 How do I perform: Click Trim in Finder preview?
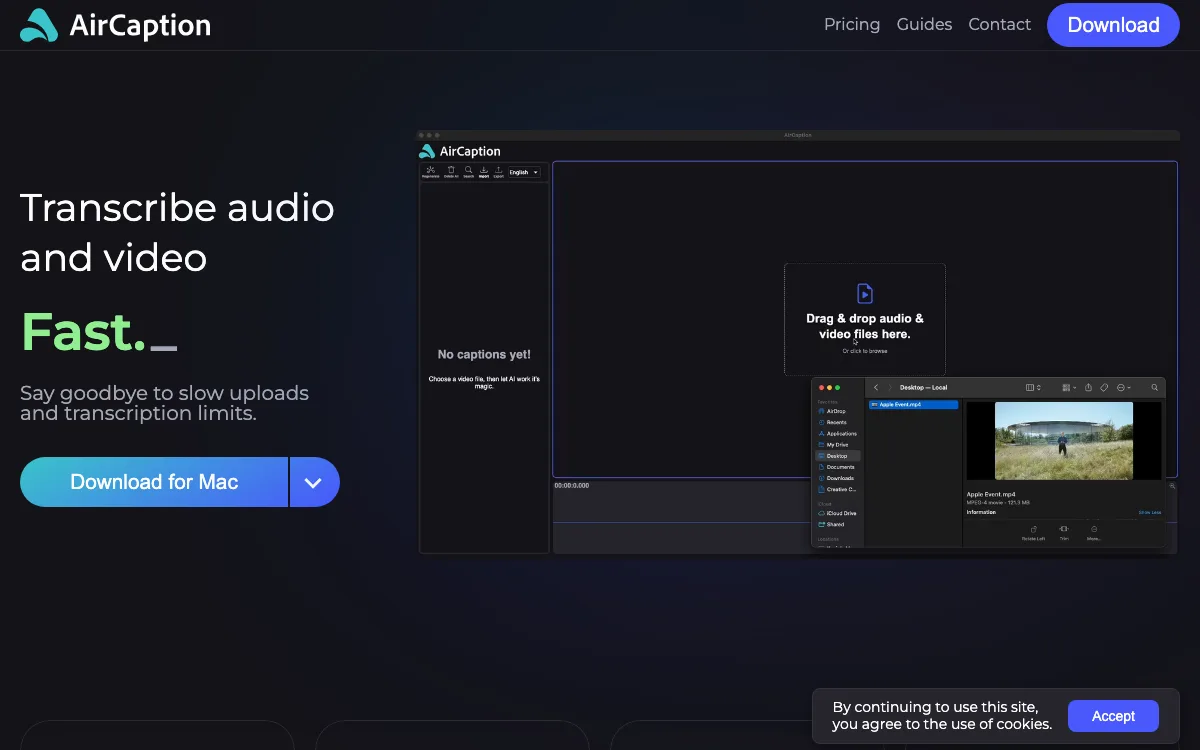point(1064,532)
